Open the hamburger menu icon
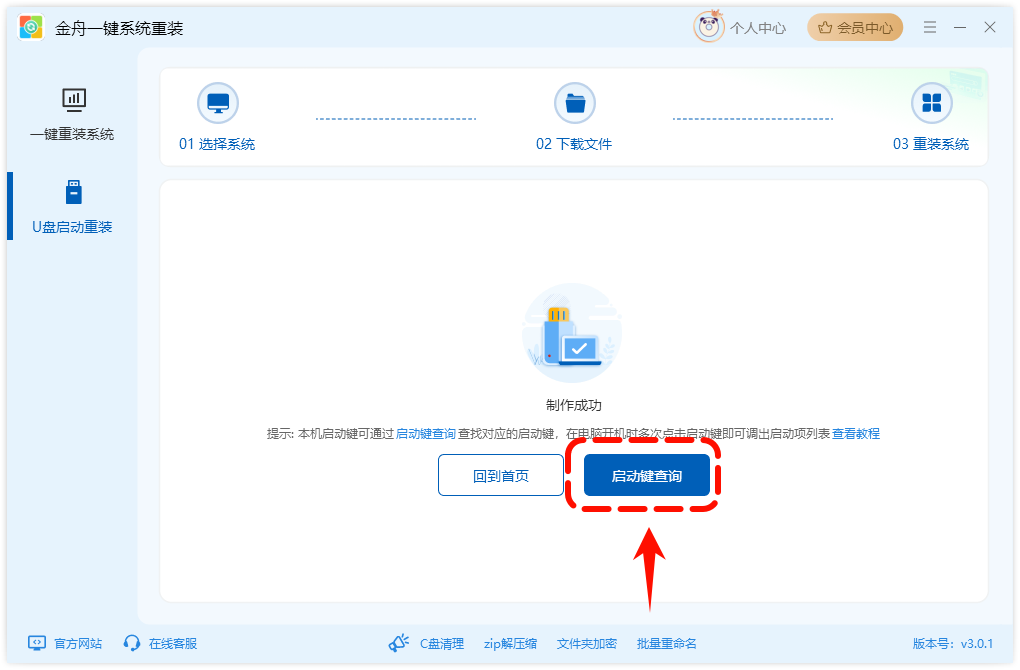1020x670 pixels. (930, 27)
